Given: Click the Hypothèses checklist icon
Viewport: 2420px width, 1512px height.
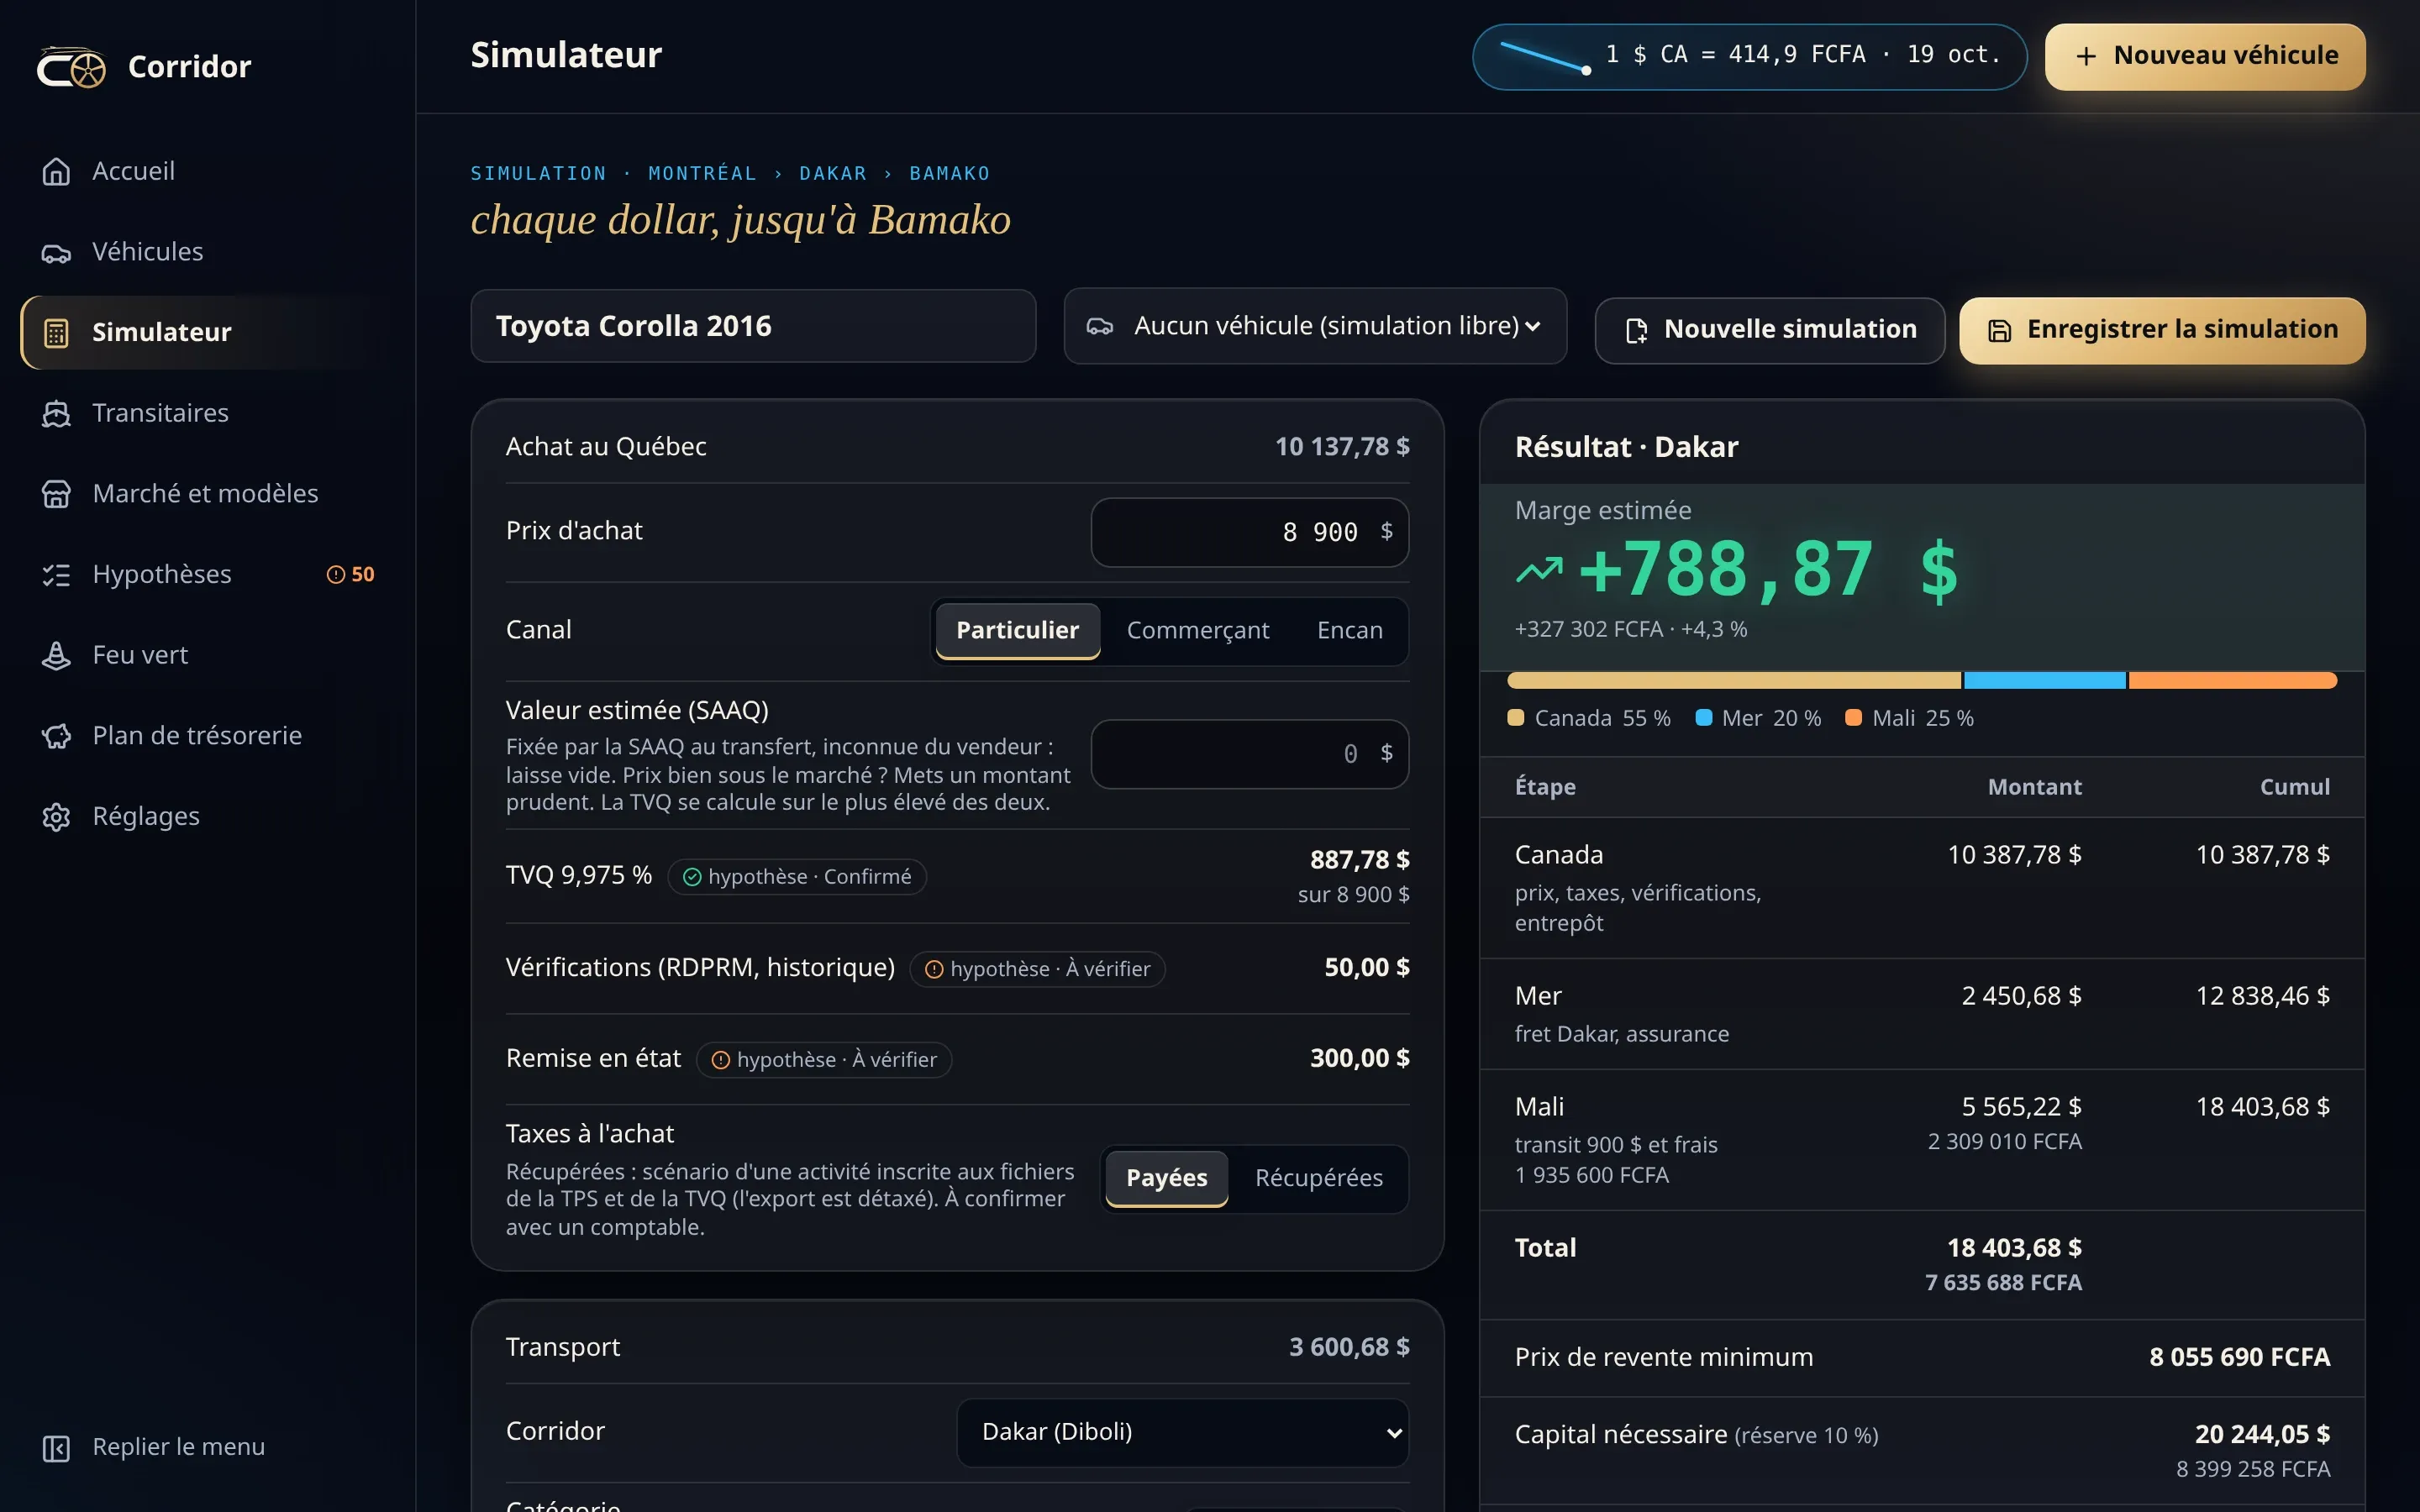Looking at the screenshot, I should (x=56, y=575).
